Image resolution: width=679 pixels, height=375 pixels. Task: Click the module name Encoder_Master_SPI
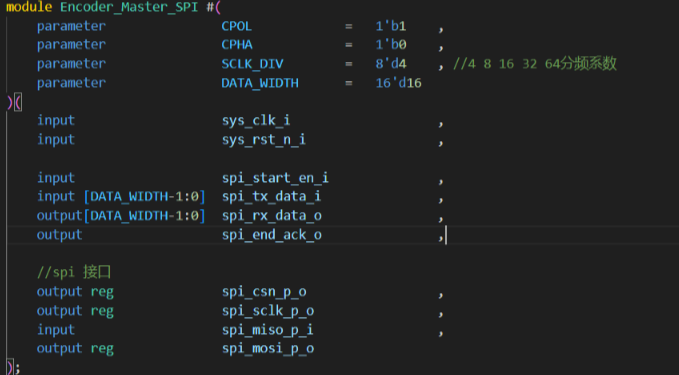129,7
